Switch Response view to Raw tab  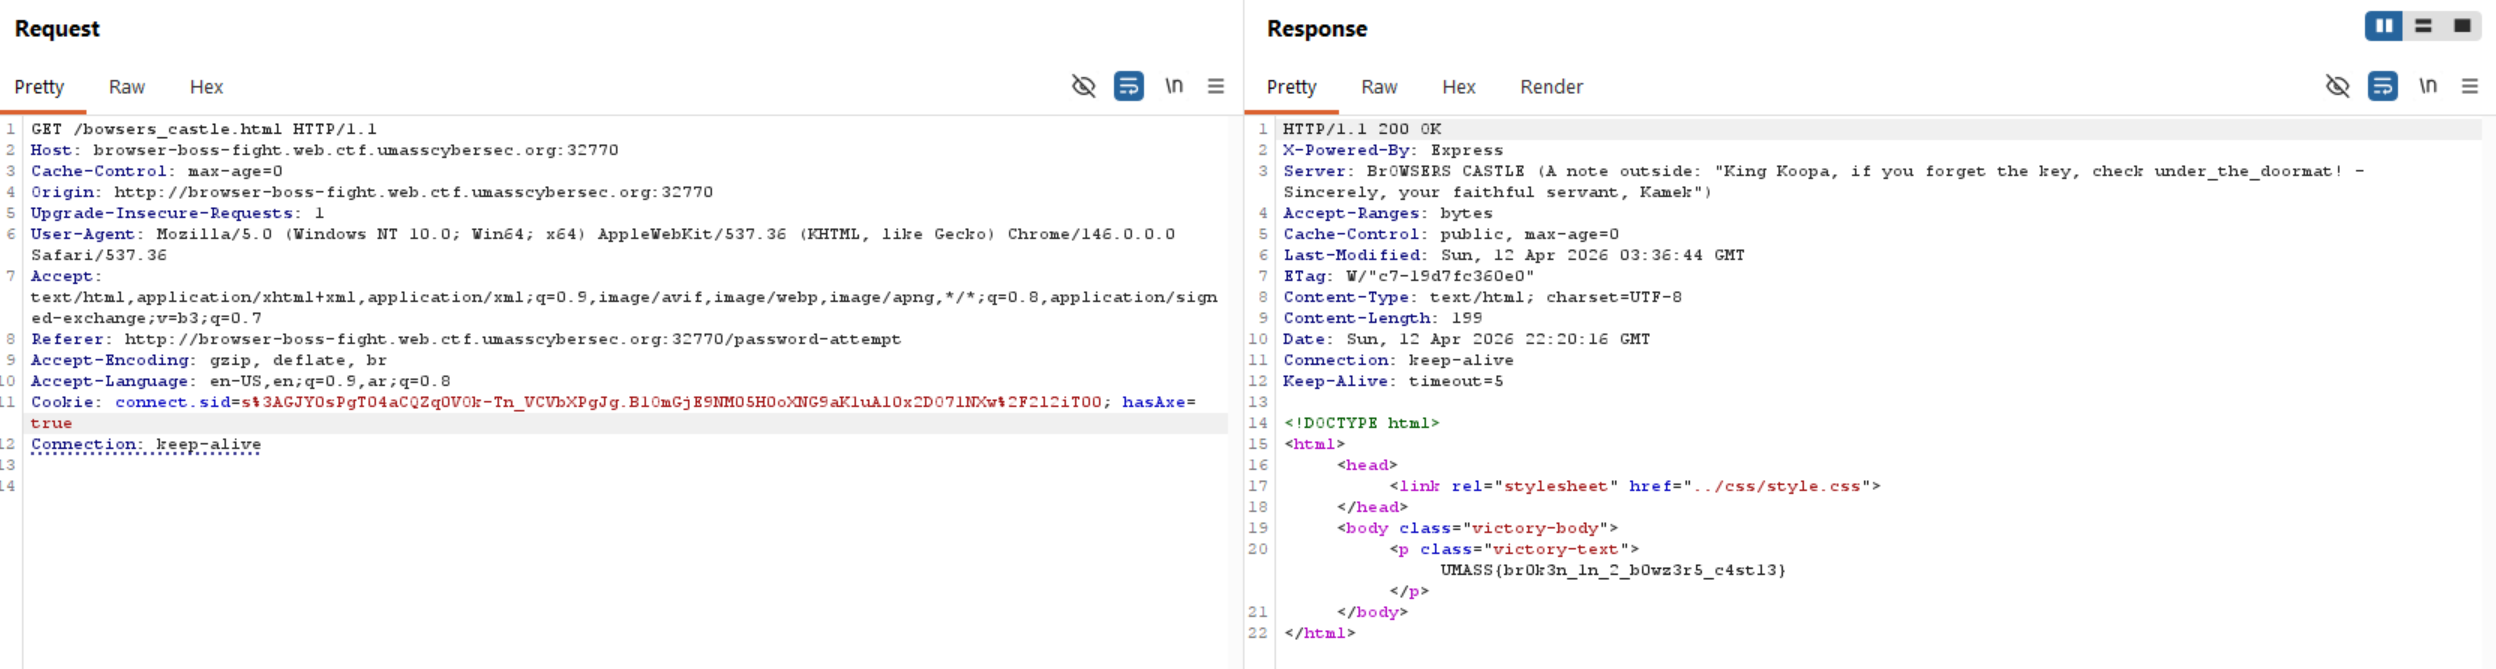coord(1379,87)
